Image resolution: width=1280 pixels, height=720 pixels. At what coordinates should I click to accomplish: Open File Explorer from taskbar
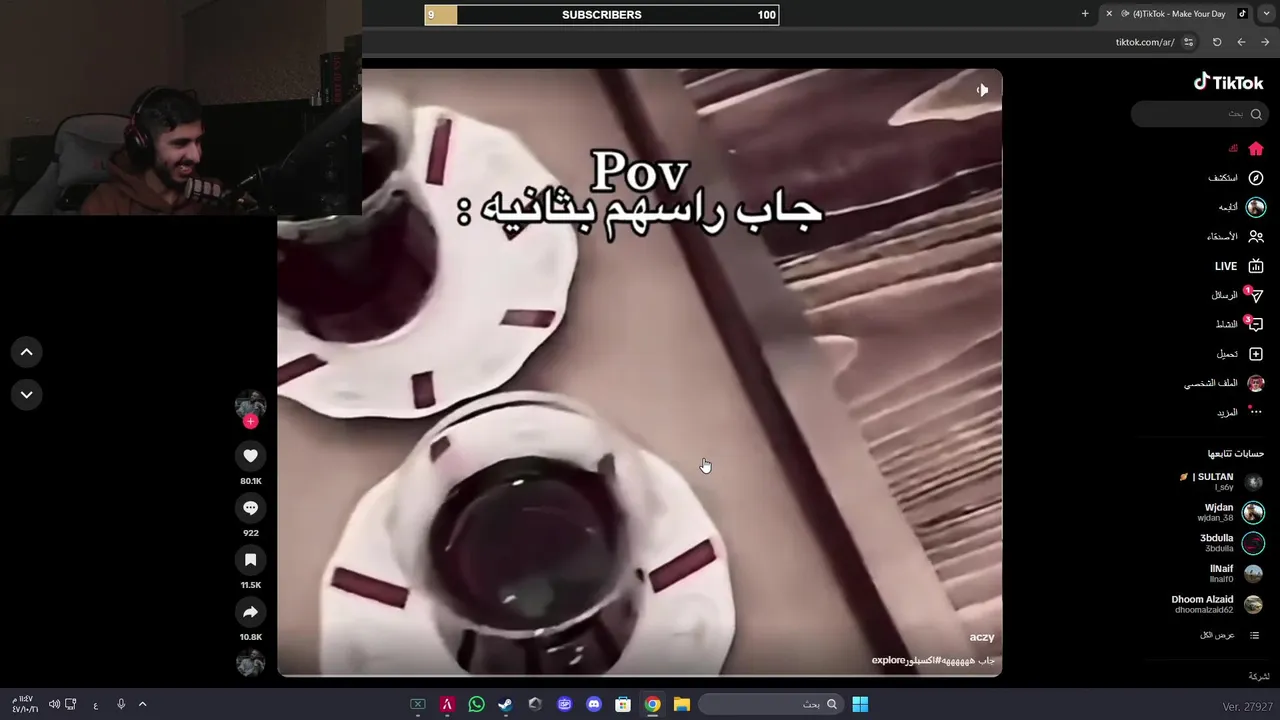coord(682,704)
